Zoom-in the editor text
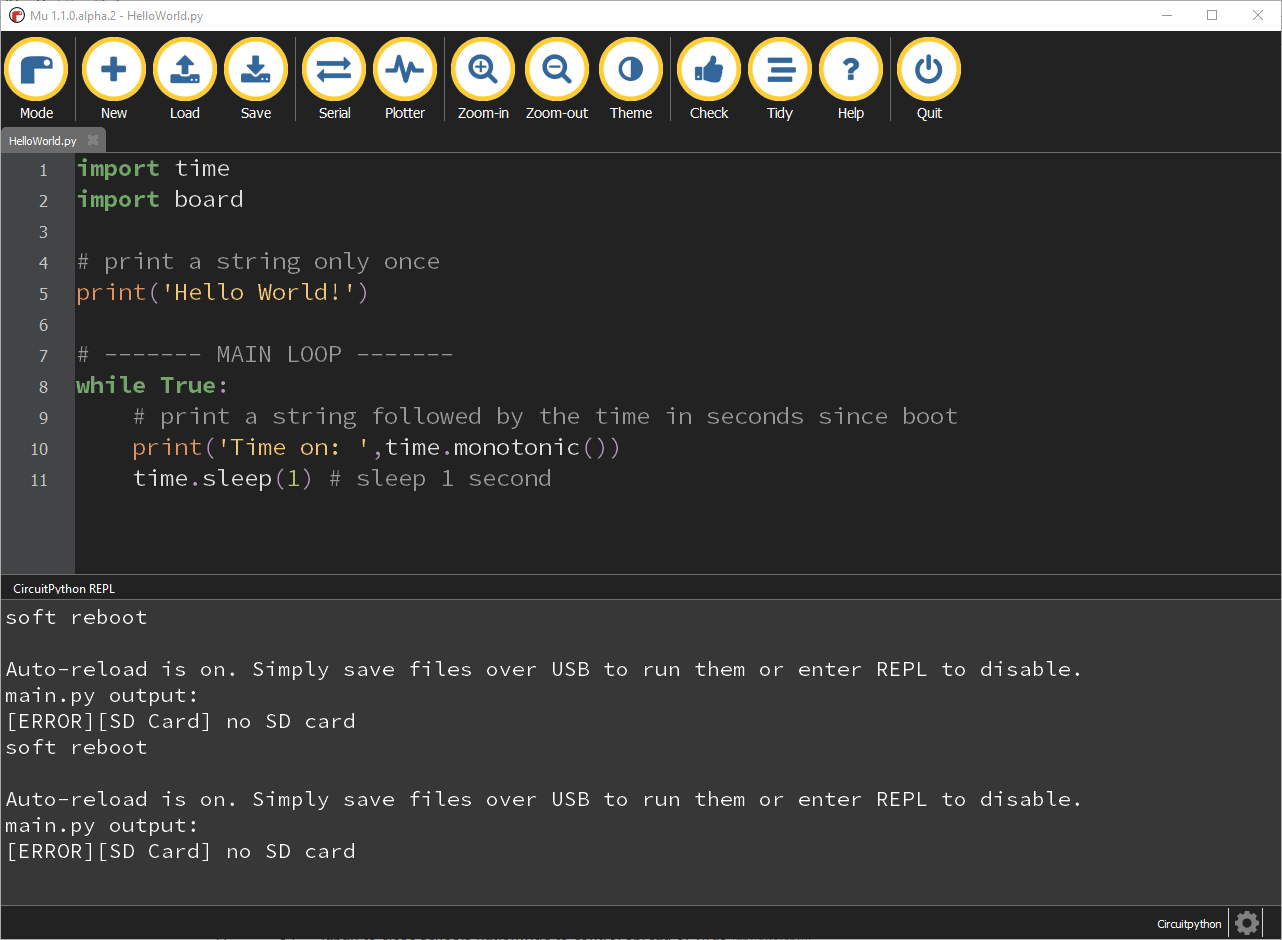This screenshot has width=1282, height=940. point(483,80)
